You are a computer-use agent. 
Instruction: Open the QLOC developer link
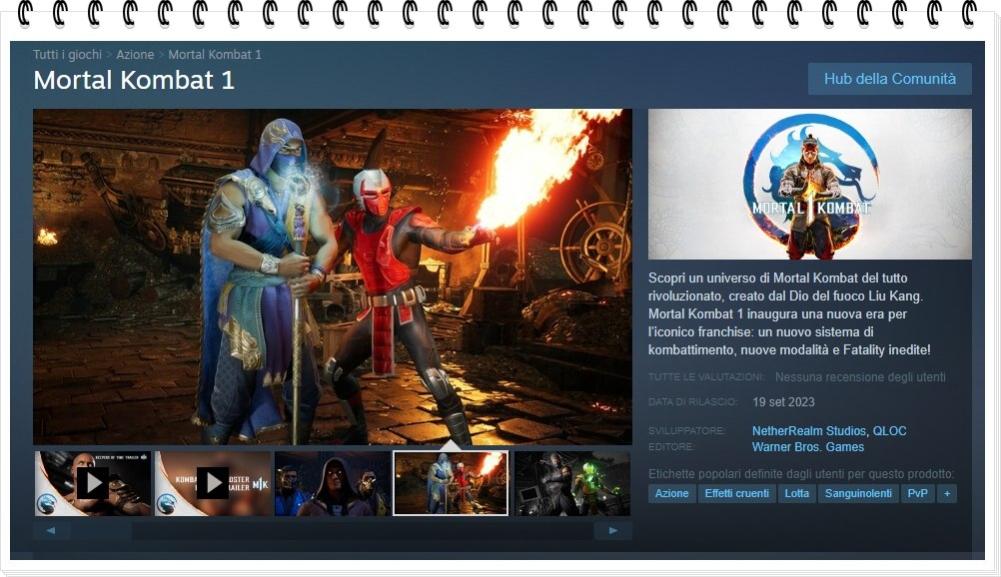889,431
